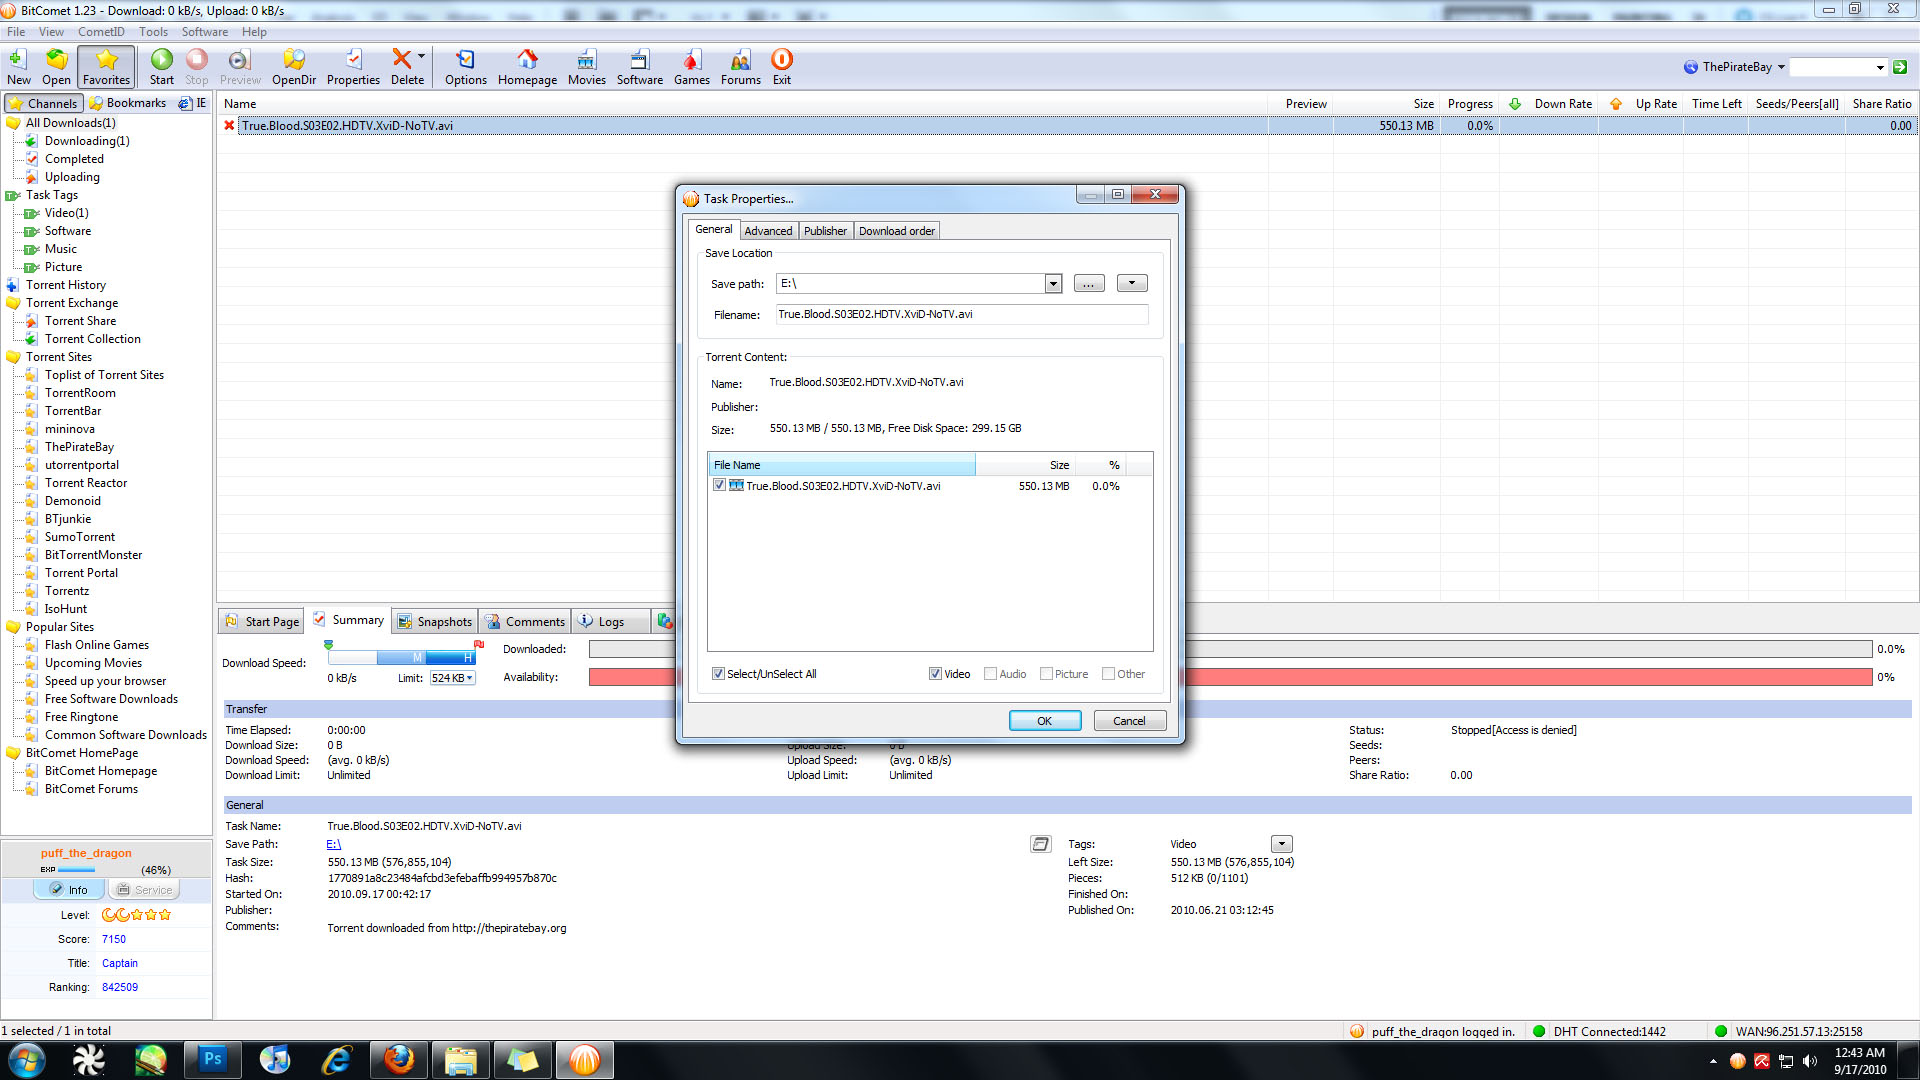This screenshot has width=1920, height=1080.
Task: Click the browse ... button for save path
Action: [x=1088, y=284]
